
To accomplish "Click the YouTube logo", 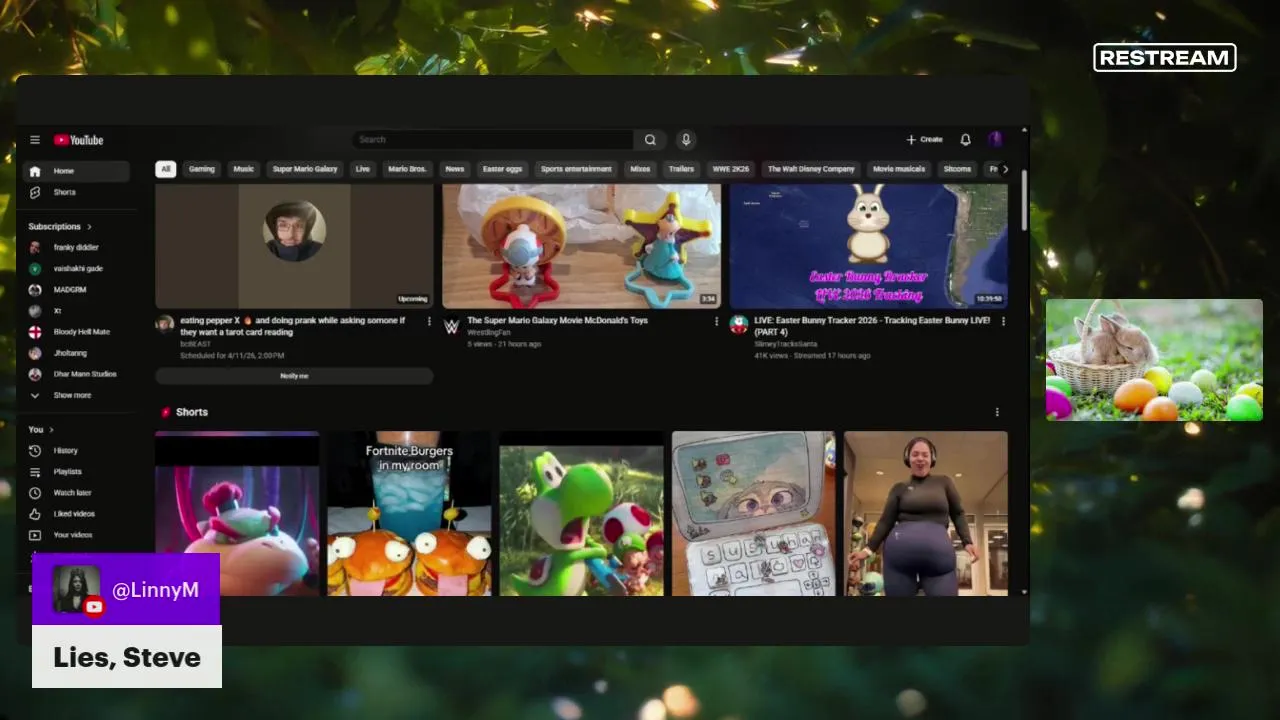I will pos(79,140).
